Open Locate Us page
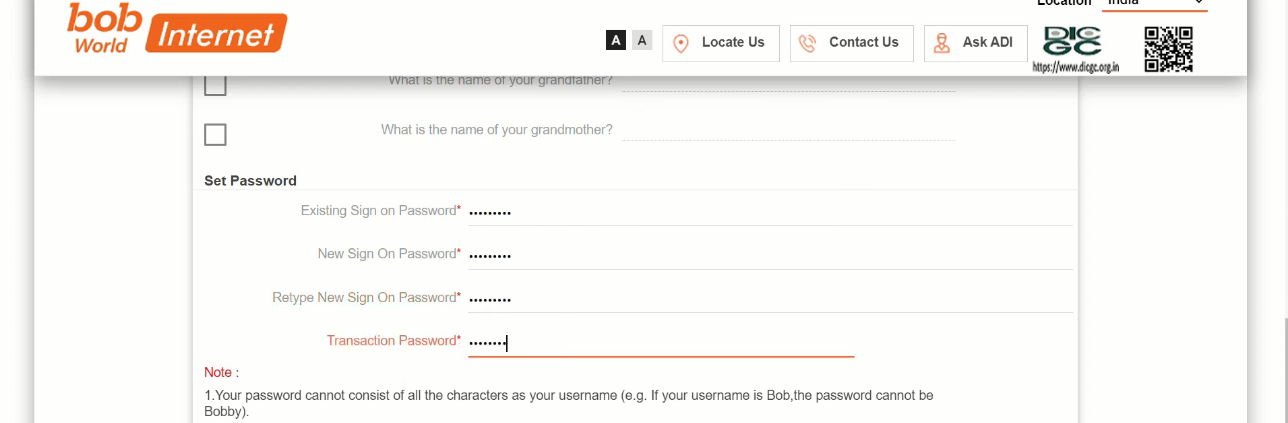This screenshot has width=1288, height=423. tap(733, 42)
